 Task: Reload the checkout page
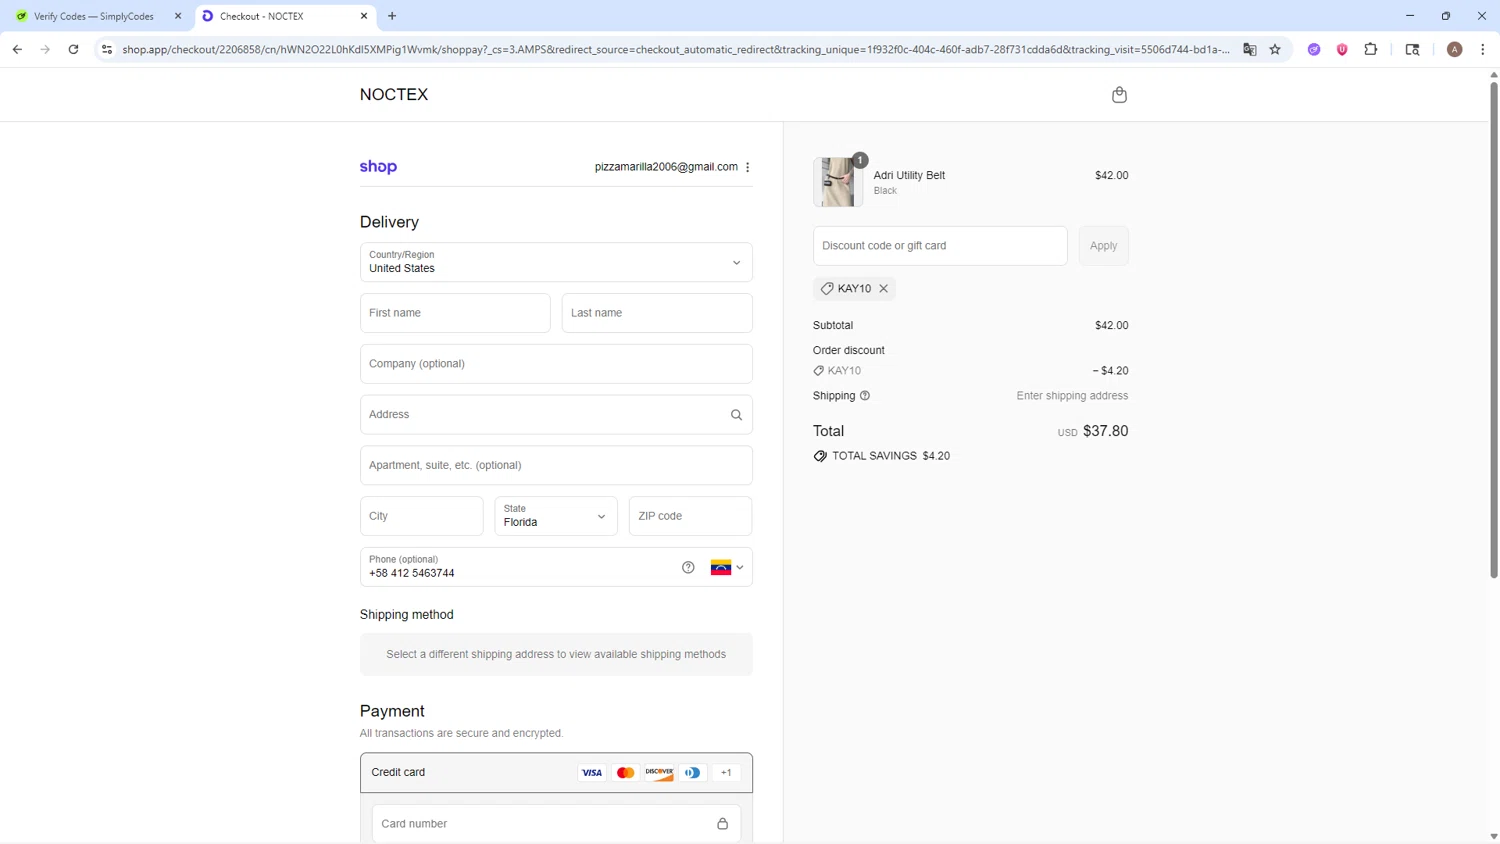tap(73, 49)
